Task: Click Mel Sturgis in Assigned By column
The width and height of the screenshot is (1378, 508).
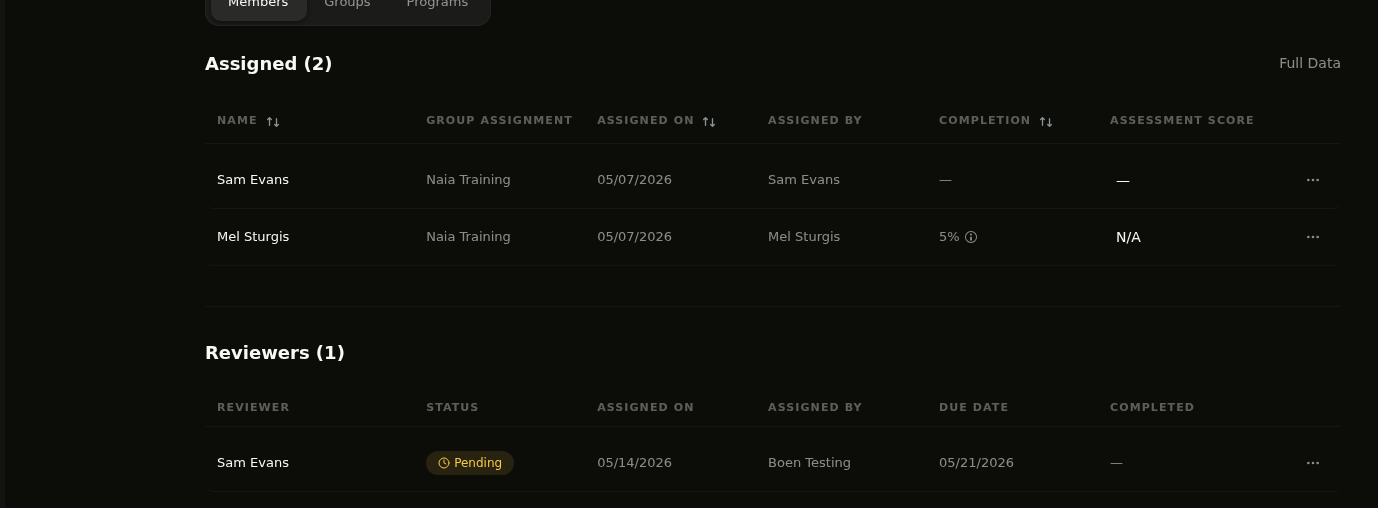Action: coord(804,237)
